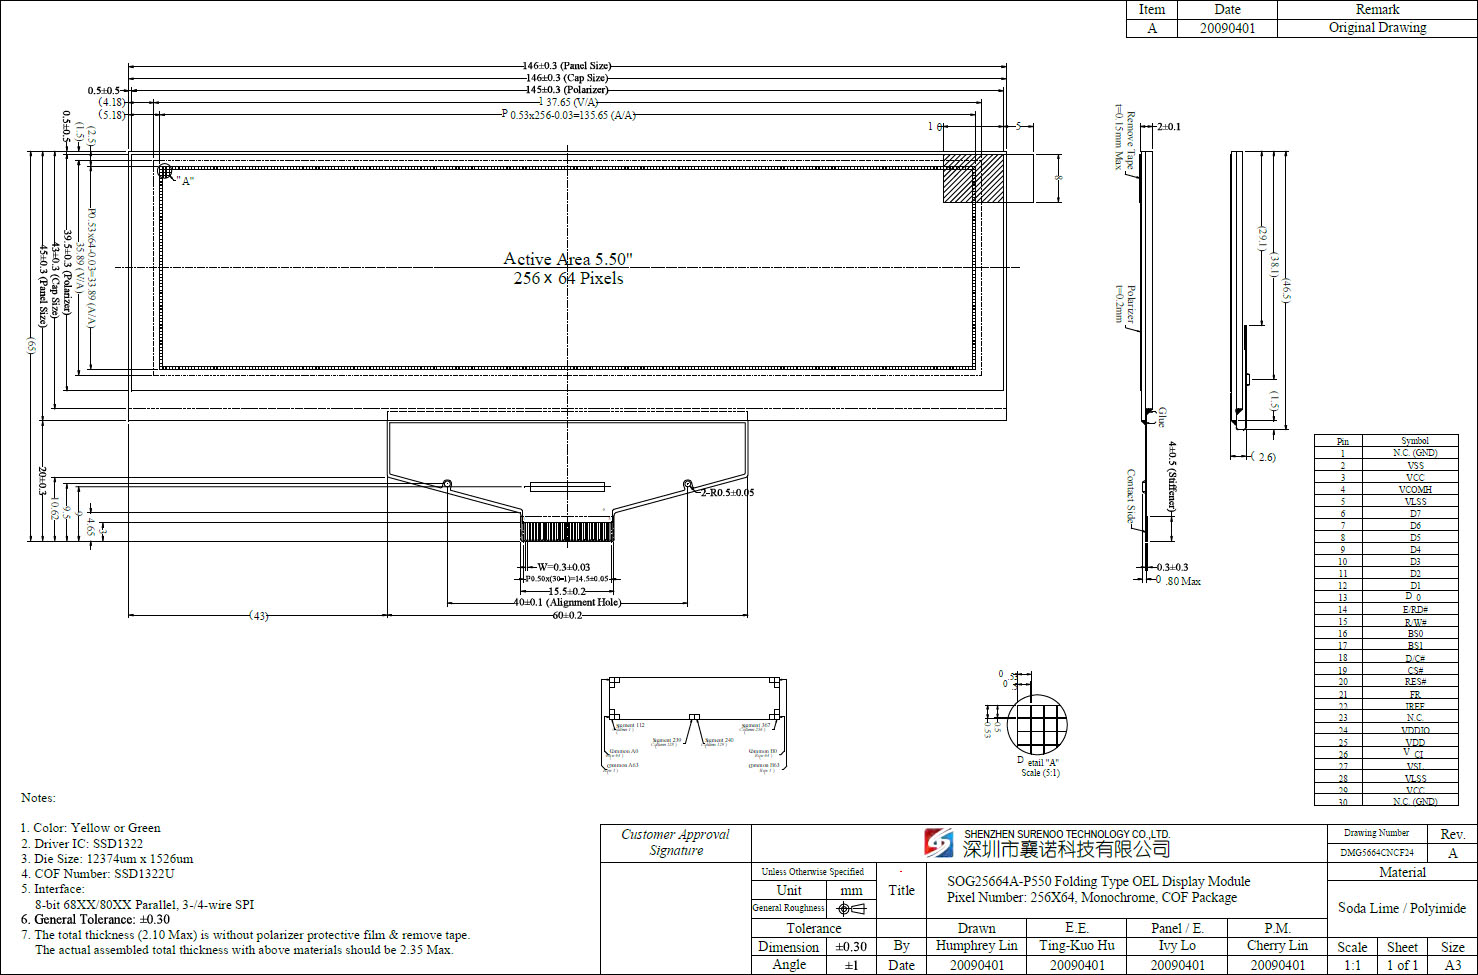This screenshot has width=1478, height=975.
Task: Select the 146±0.3 (Panel Size) dimension
Action: click(x=567, y=66)
